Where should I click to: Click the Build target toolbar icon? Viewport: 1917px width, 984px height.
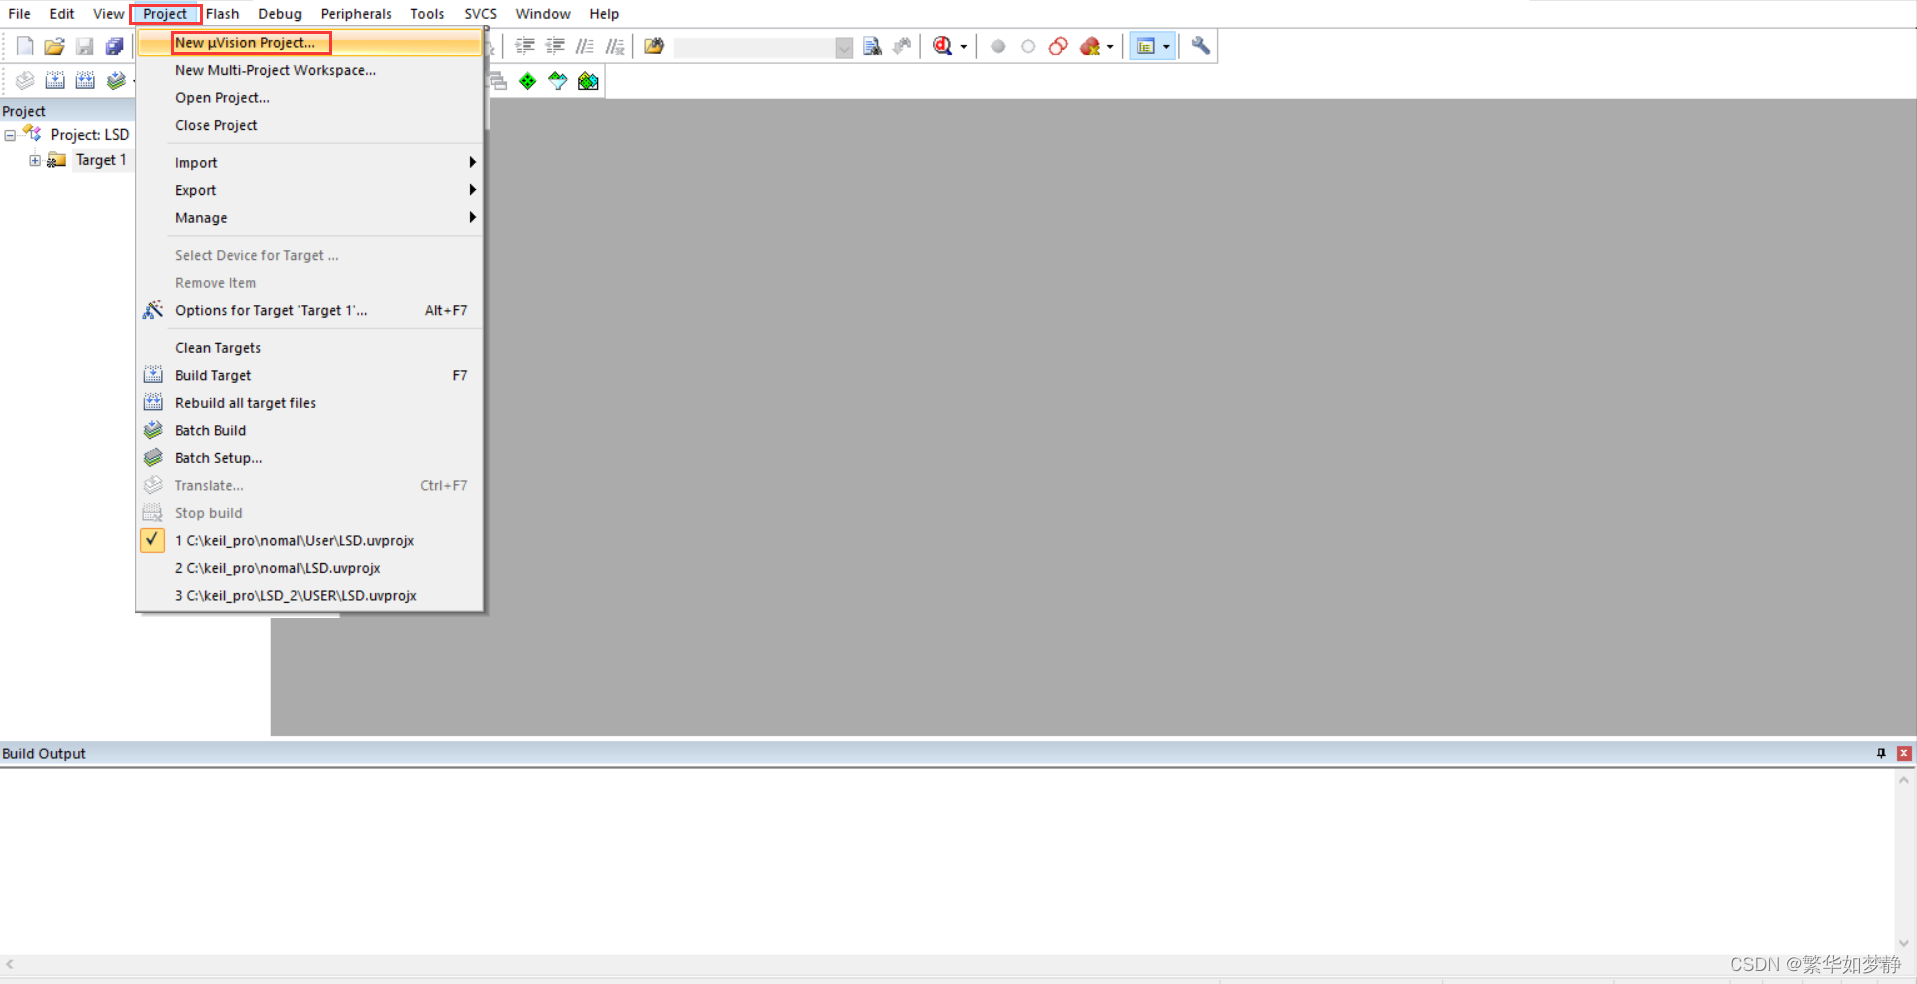(x=55, y=81)
